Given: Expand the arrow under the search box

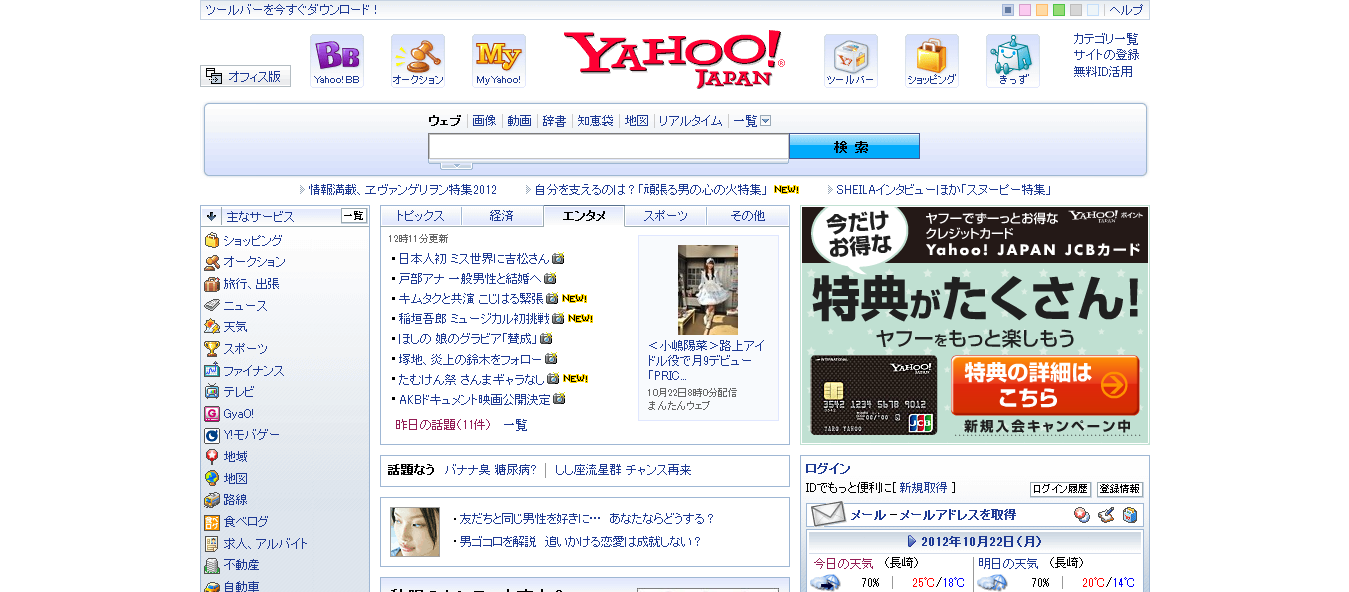Looking at the screenshot, I should coord(456,165).
